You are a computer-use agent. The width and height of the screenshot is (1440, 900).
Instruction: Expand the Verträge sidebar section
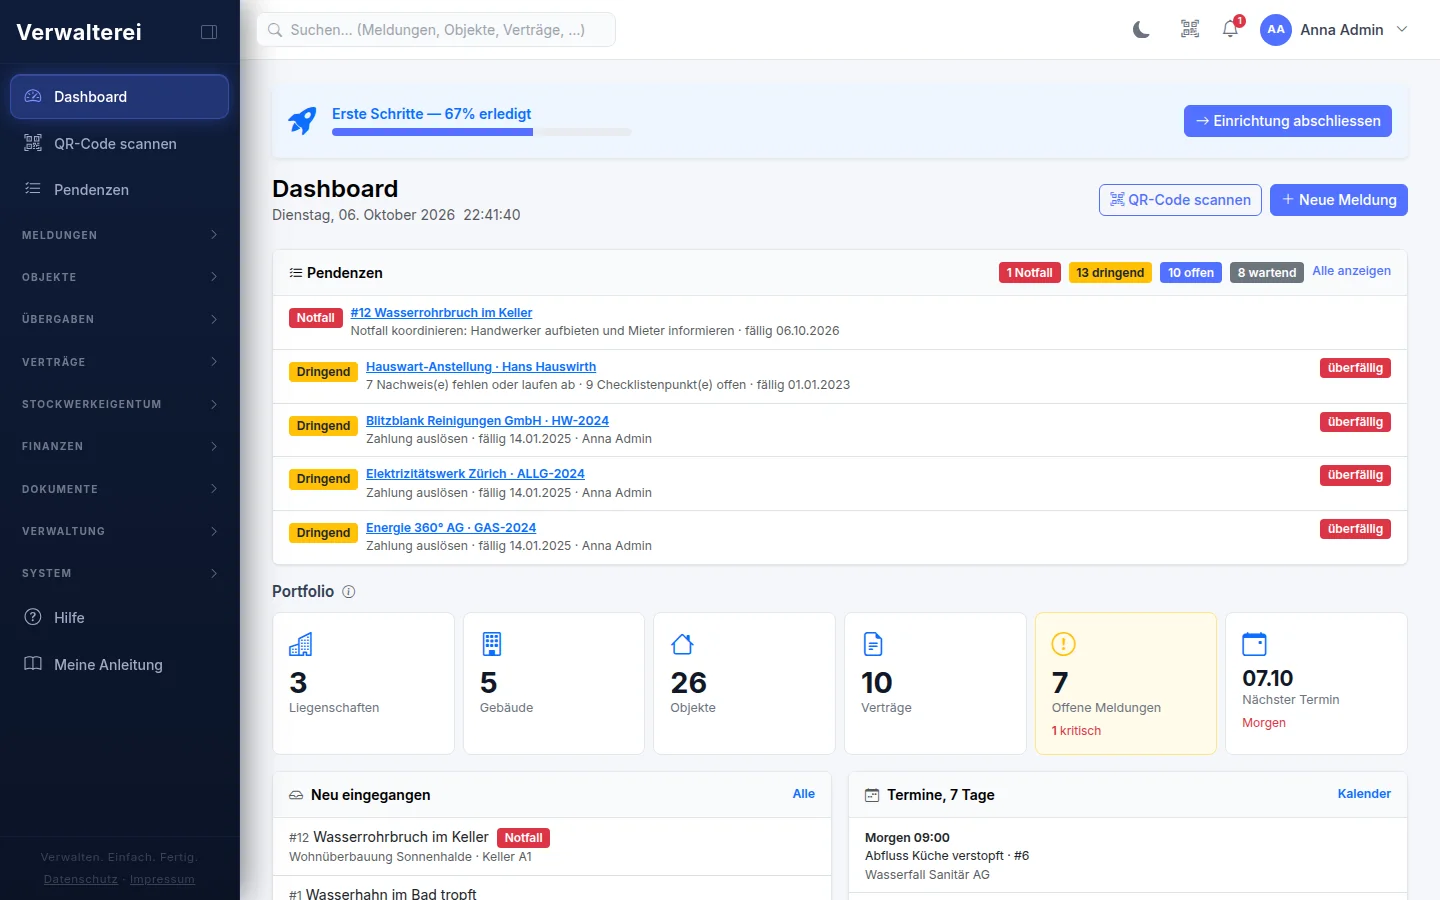pyautogui.click(x=120, y=362)
